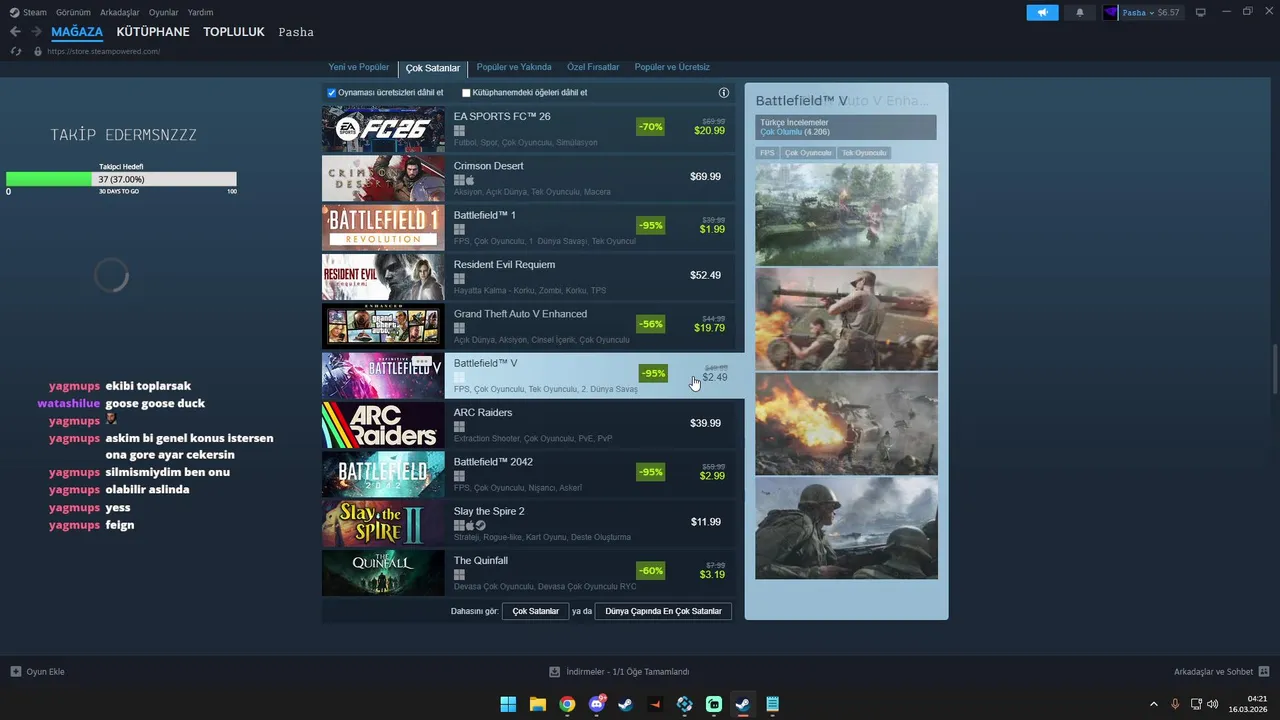
Task: Open Crimson Desert game capsule
Action: (x=383, y=178)
